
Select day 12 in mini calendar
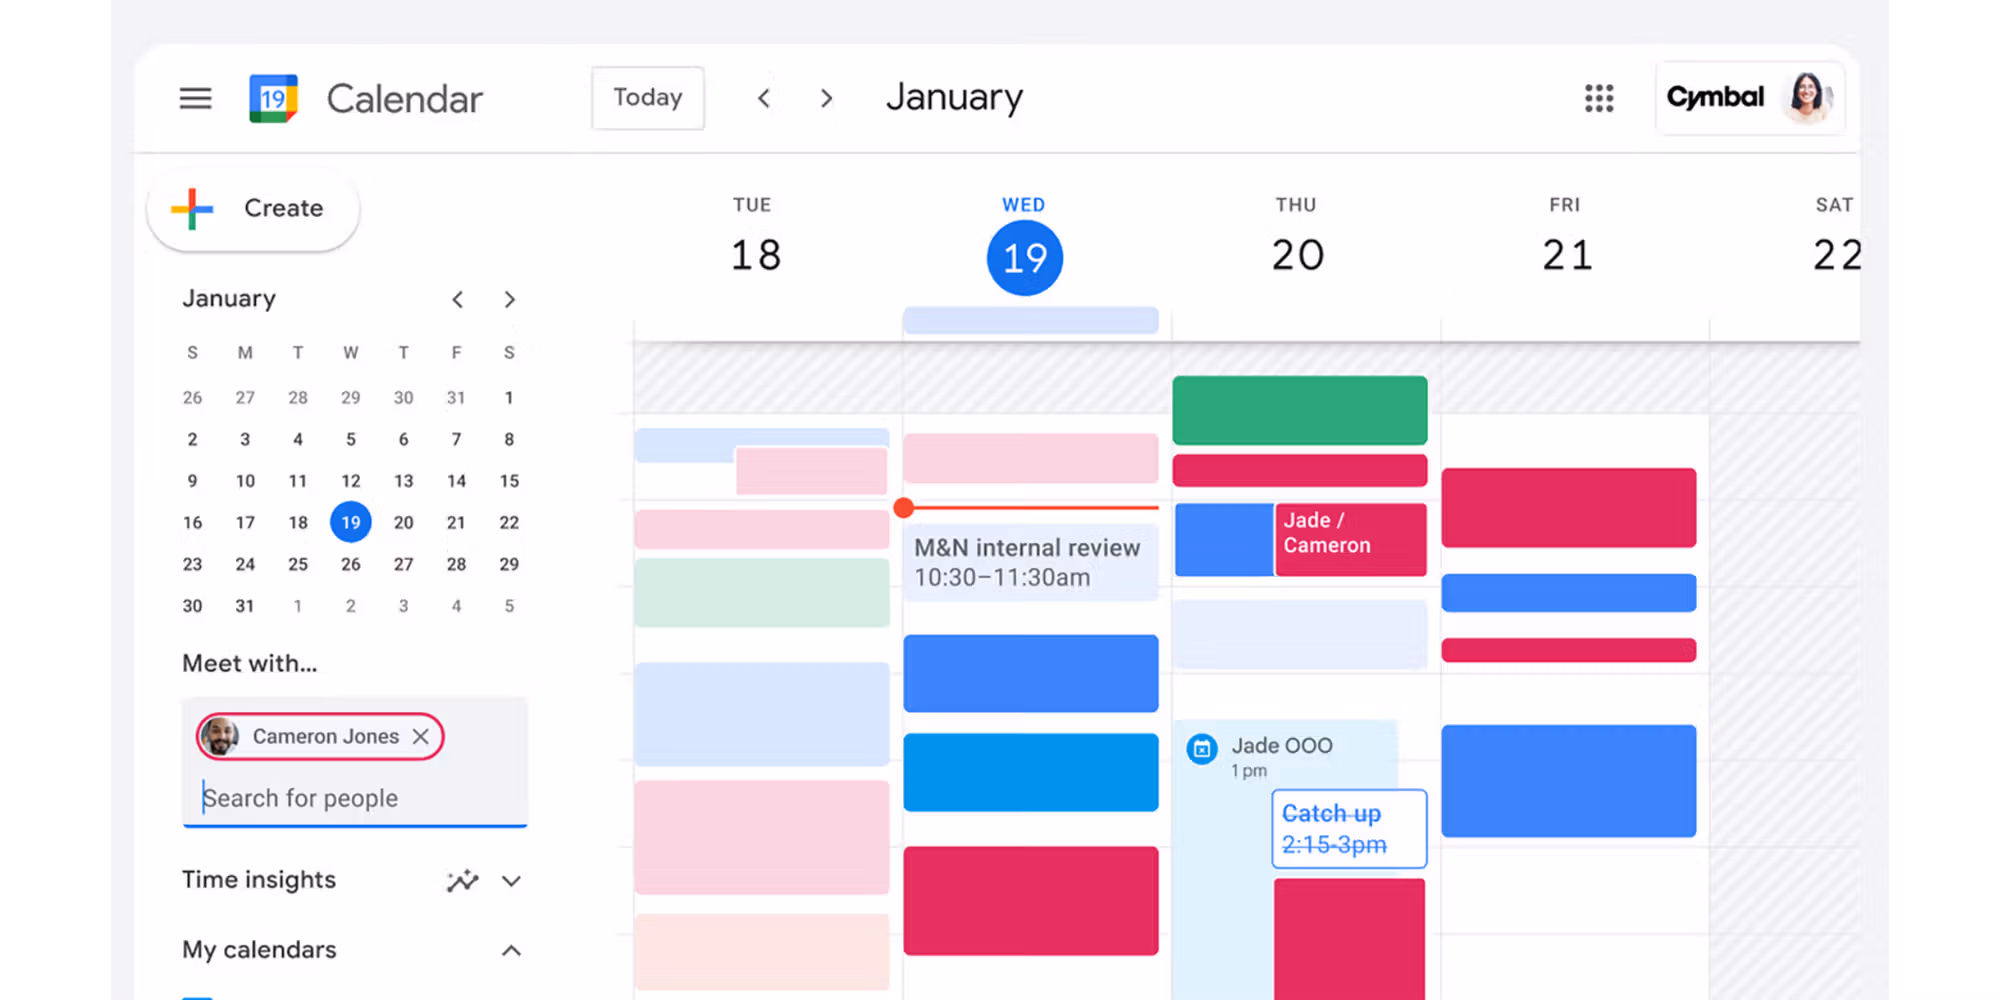351,481
